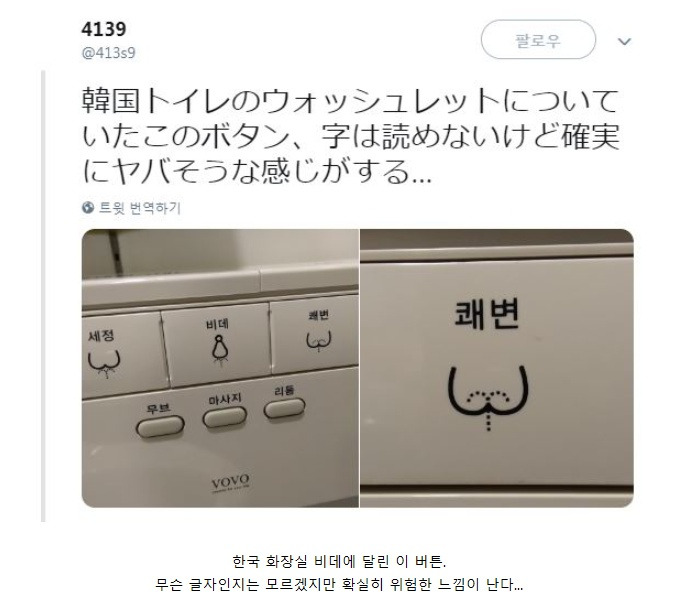Click the VOVO logo in photo
This screenshot has width=682, height=595.
tap(231, 482)
